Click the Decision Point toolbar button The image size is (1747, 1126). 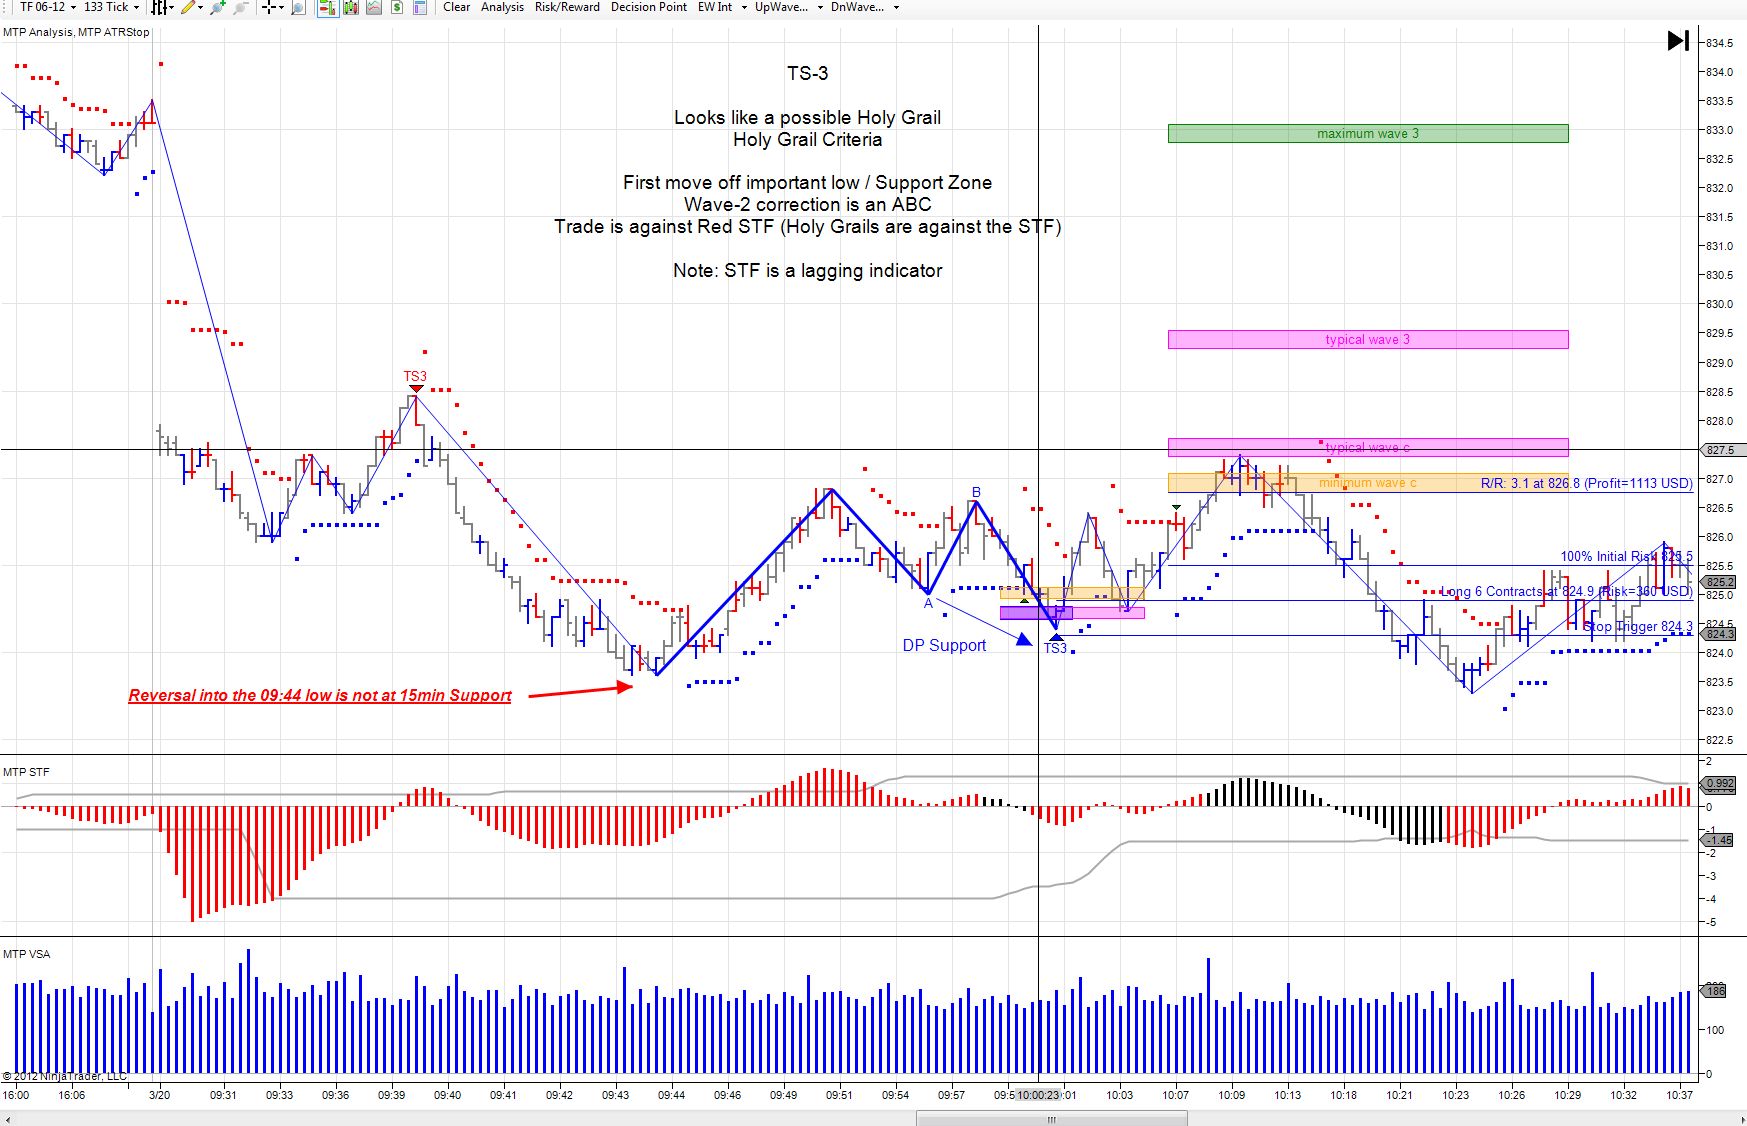pos(649,7)
